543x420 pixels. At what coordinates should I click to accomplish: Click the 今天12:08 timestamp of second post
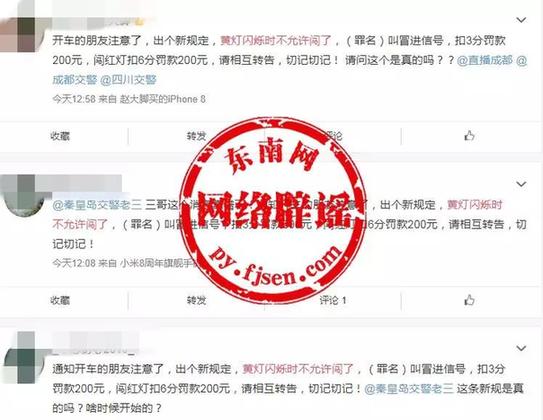(74, 263)
